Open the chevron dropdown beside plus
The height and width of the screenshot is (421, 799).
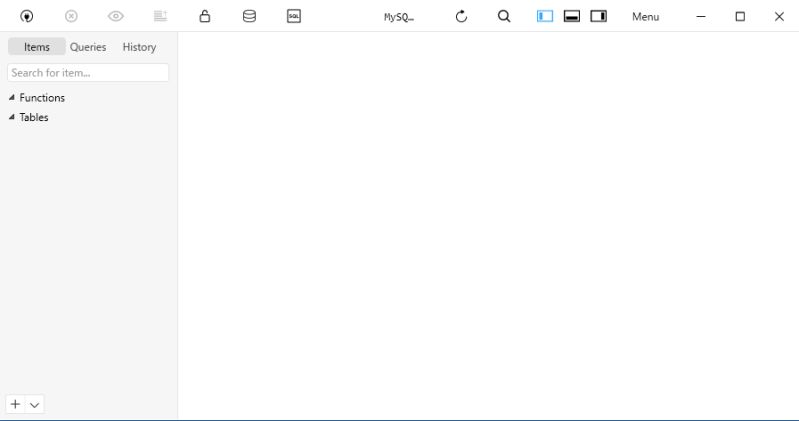pyautogui.click(x=34, y=405)
